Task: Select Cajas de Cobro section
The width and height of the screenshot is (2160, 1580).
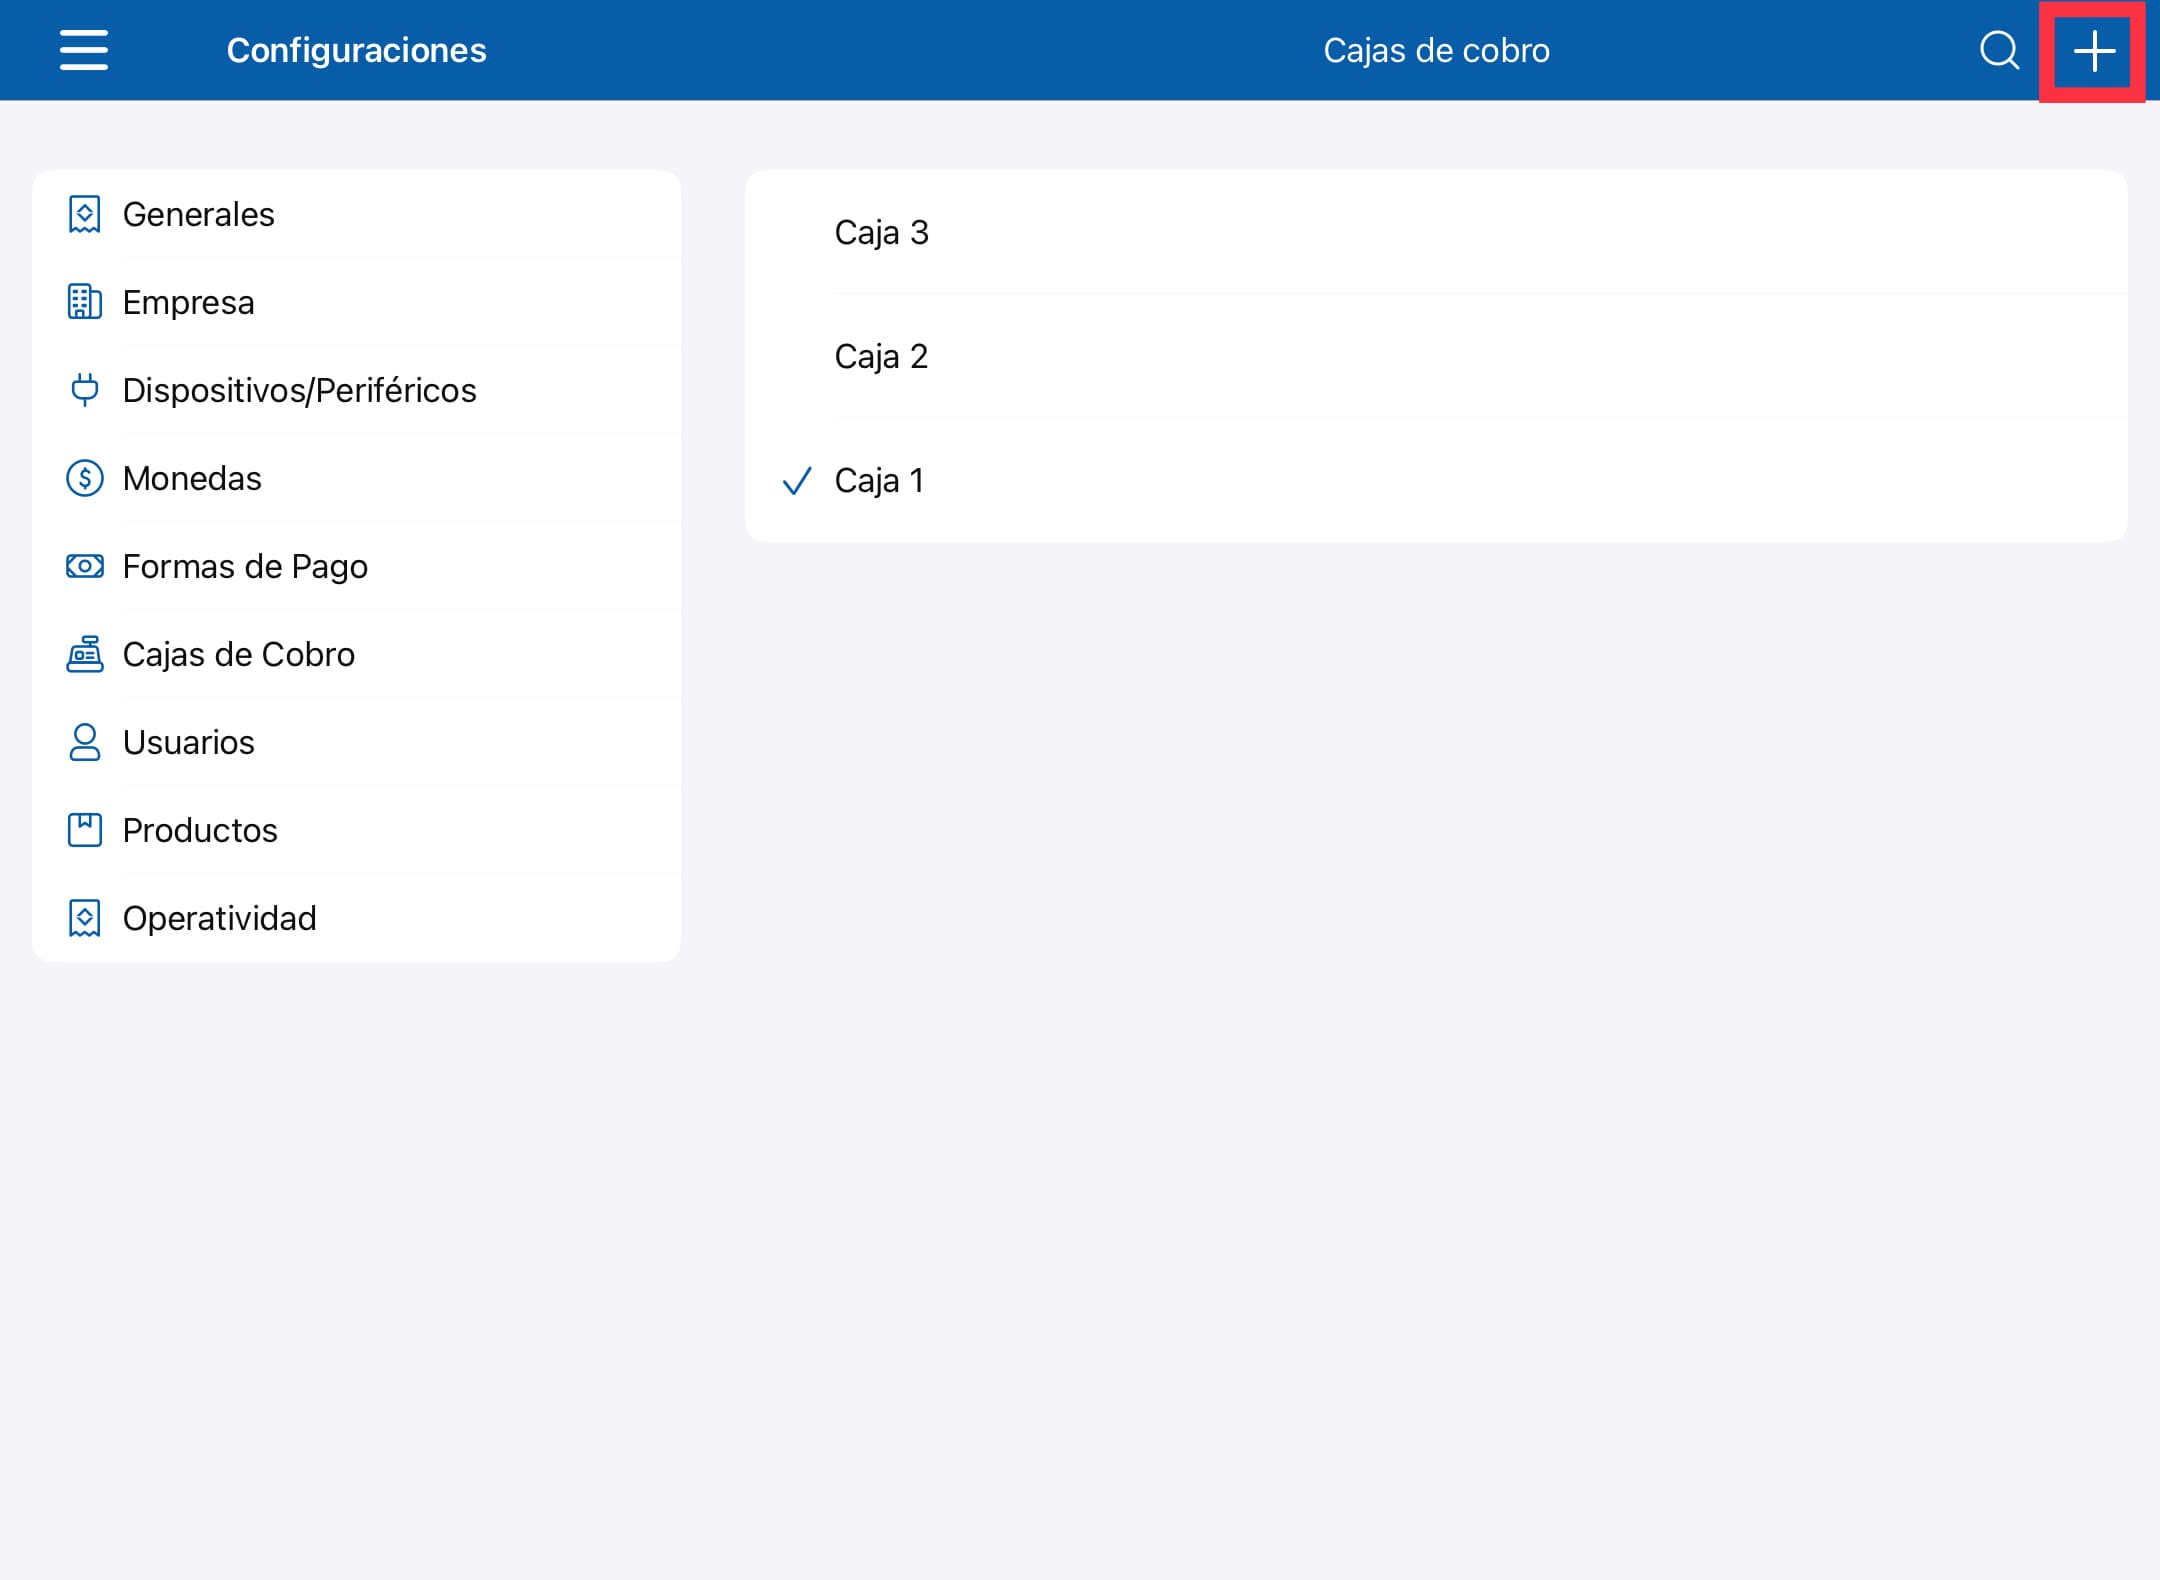Action: (357, 654)
